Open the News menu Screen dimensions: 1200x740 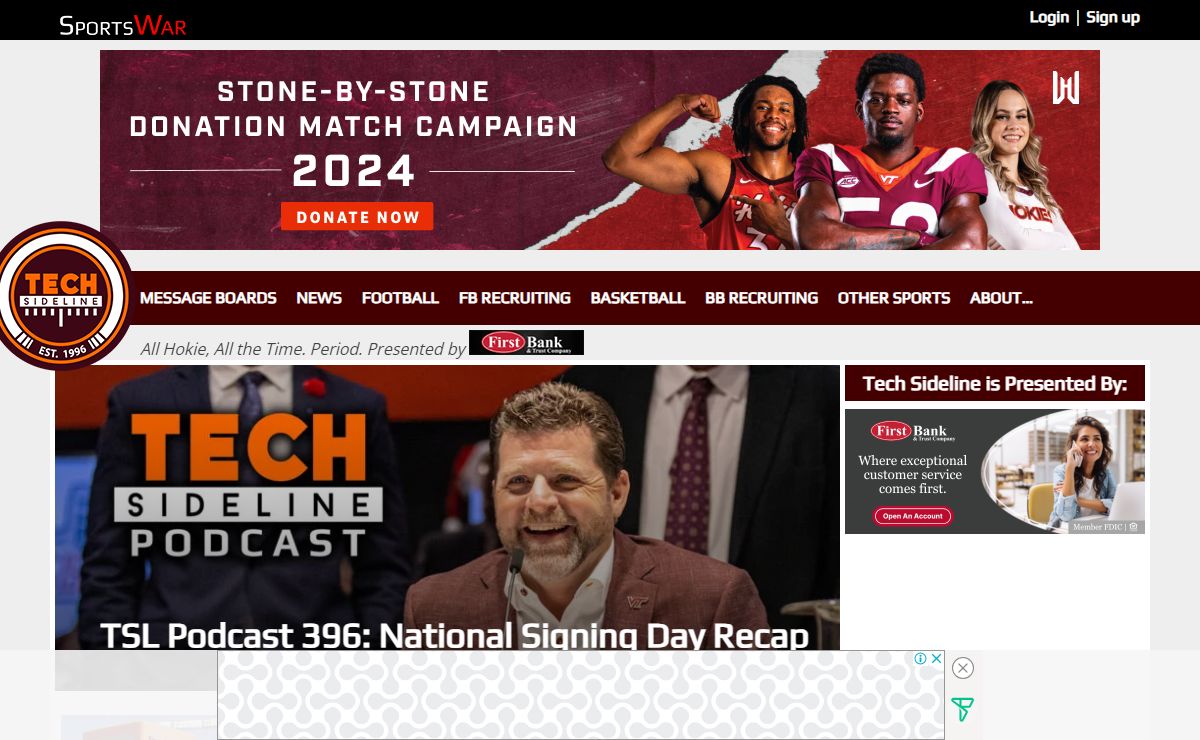click(319, 298)
